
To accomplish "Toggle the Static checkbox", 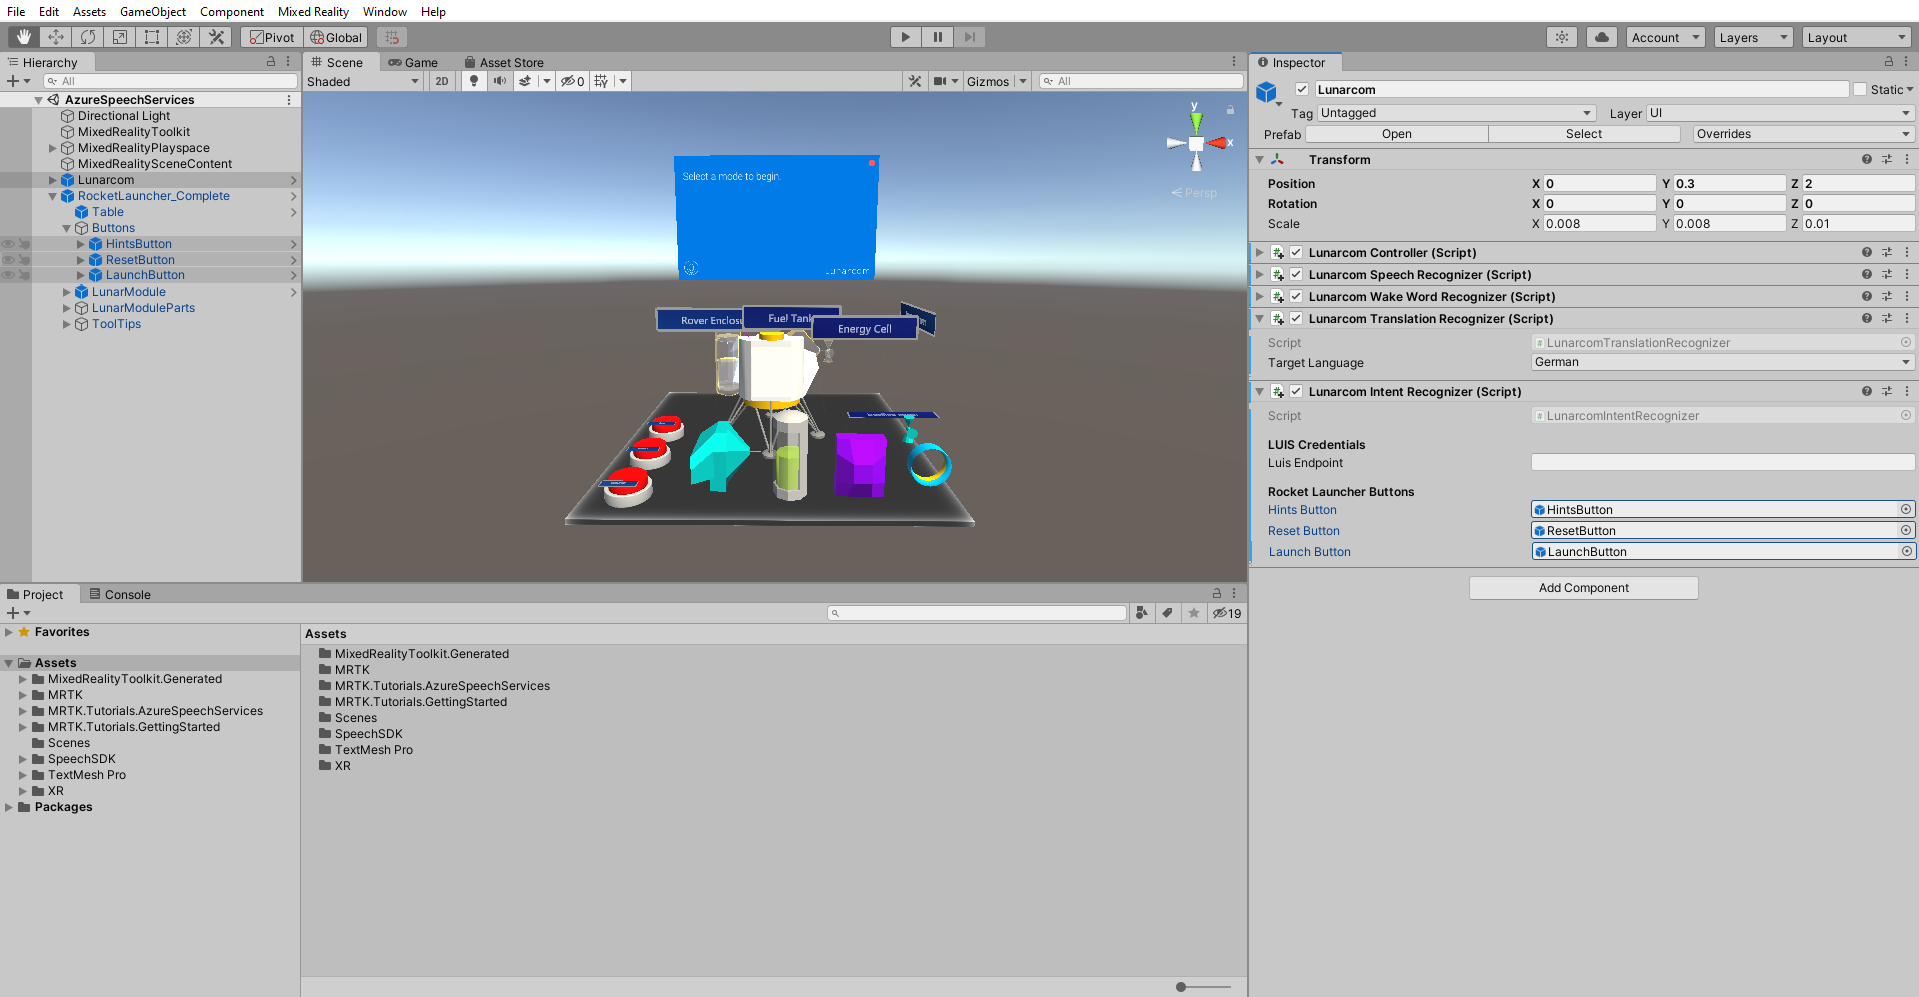I will 1860,89.
